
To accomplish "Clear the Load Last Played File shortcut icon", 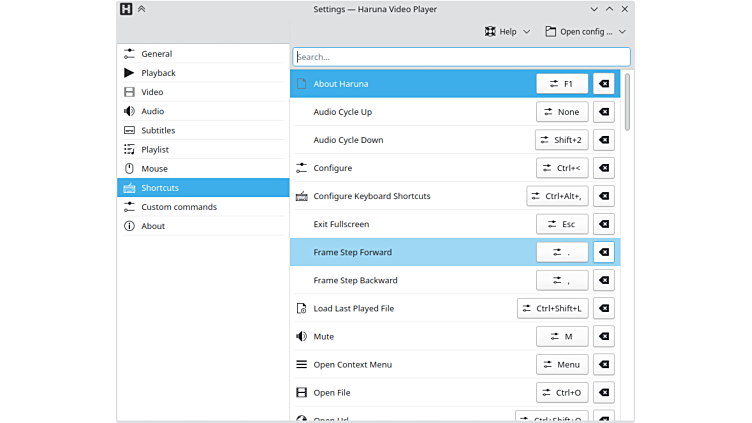I will pos(603,309).
